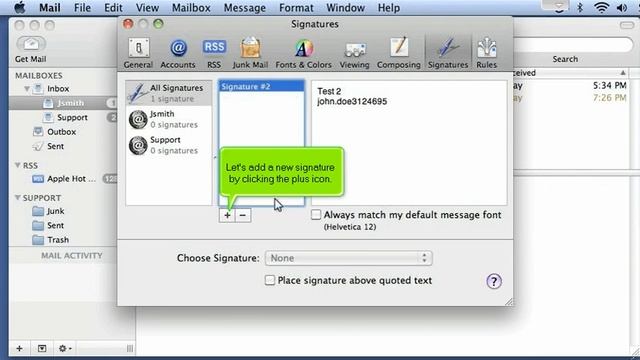Screen dimensions: 640x360
Task: Click the MAIL ACTIVITY header
Action: click(71, 256)
